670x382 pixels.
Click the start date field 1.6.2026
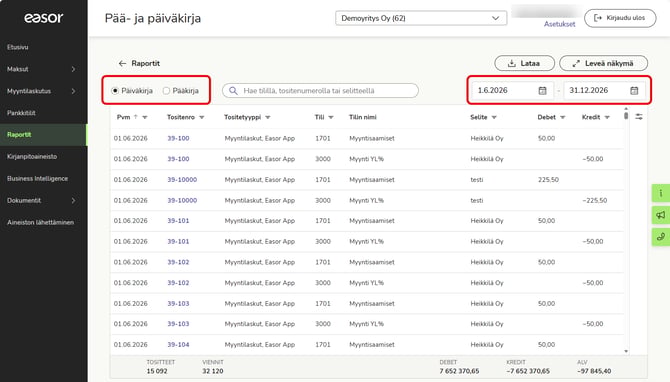click(513, 91)
